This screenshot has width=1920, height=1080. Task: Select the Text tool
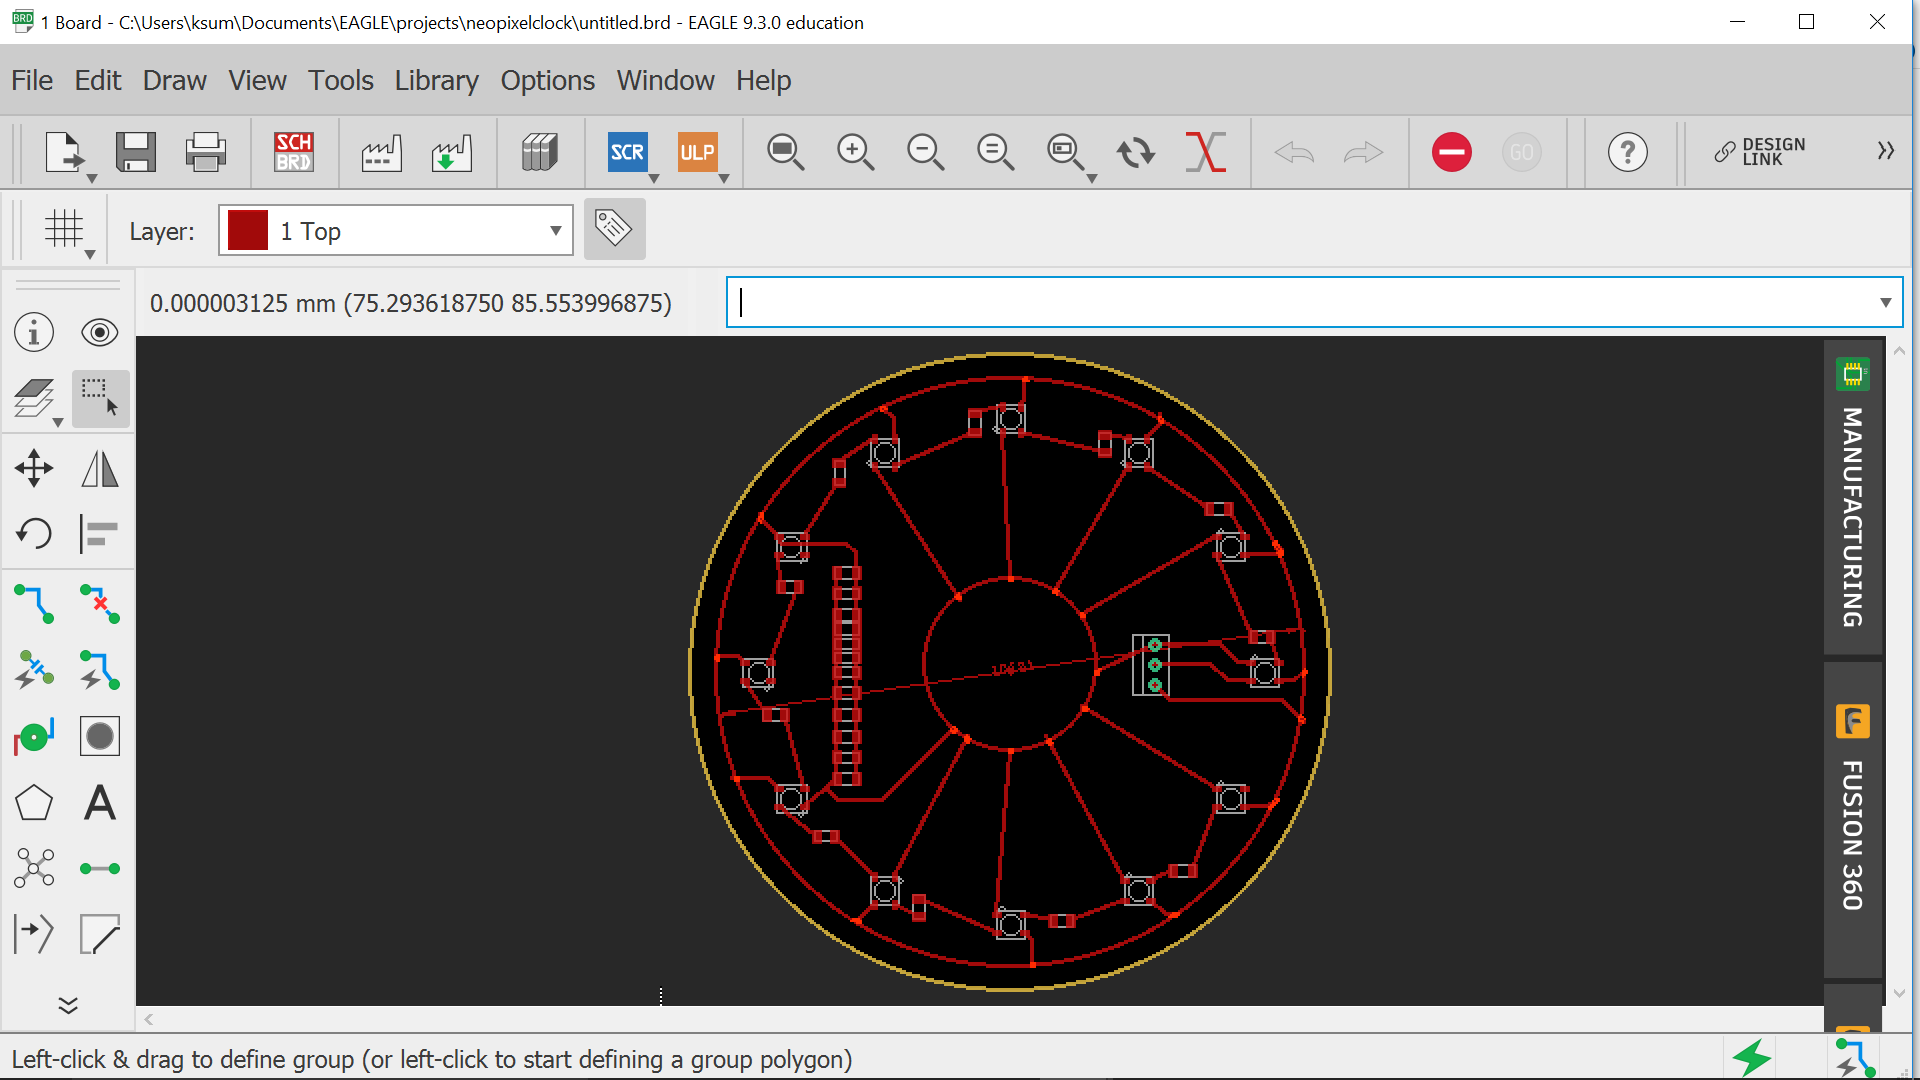click(99, 802)
